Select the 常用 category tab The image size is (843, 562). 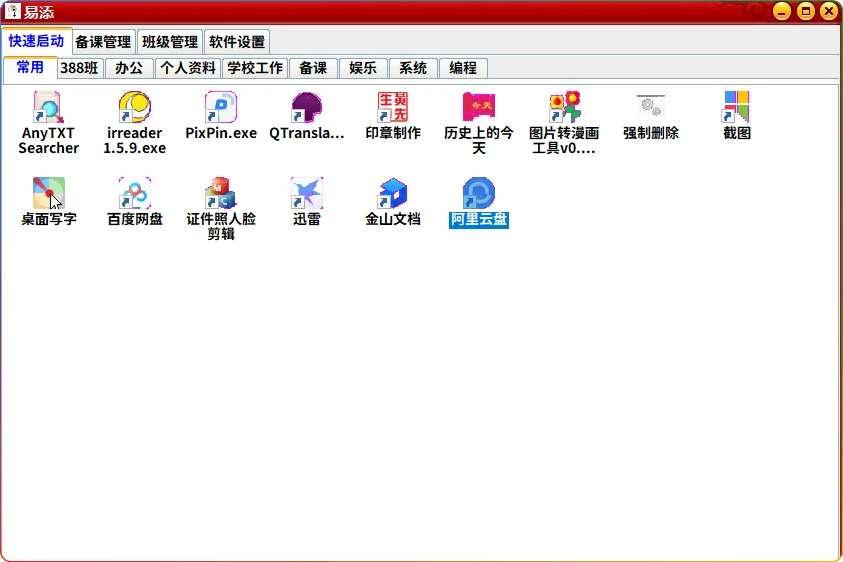coord(30,68)
